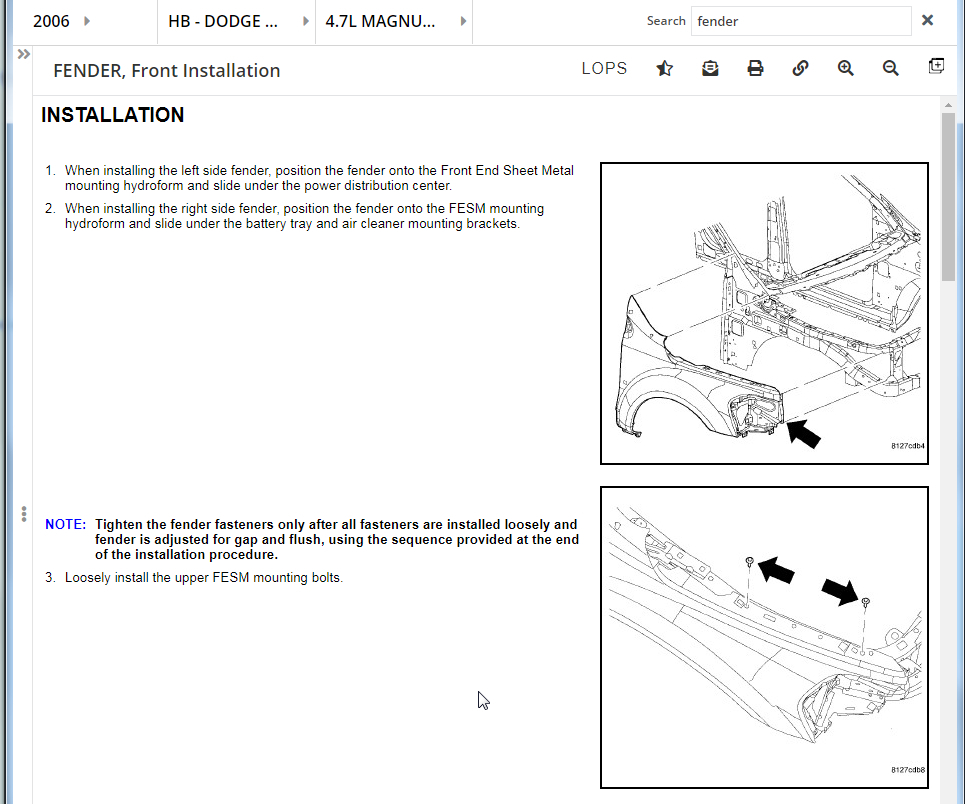Image resolution: width=965 pixels, height=804 pixels.
Task: Open the 2006 year dropdown
Action: [x=62, y=21]
